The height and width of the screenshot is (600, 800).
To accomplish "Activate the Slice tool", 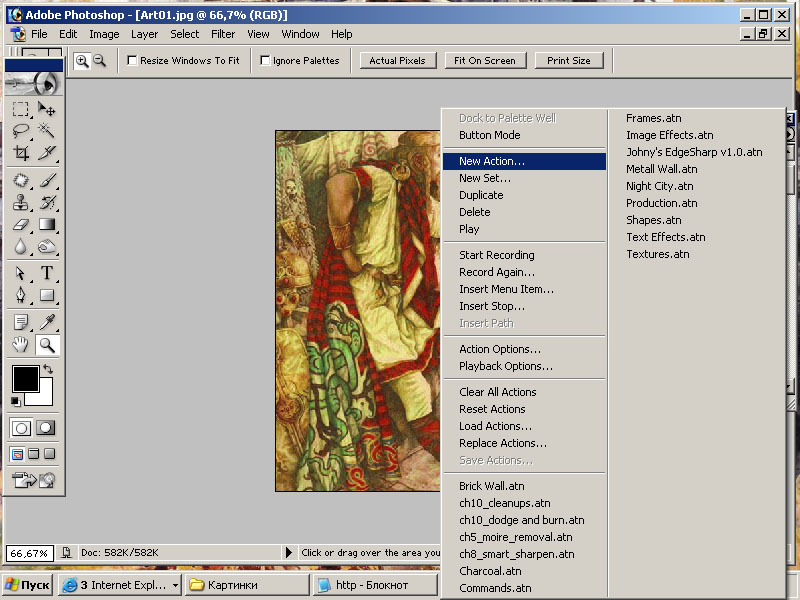I will [x=47, y=153].
